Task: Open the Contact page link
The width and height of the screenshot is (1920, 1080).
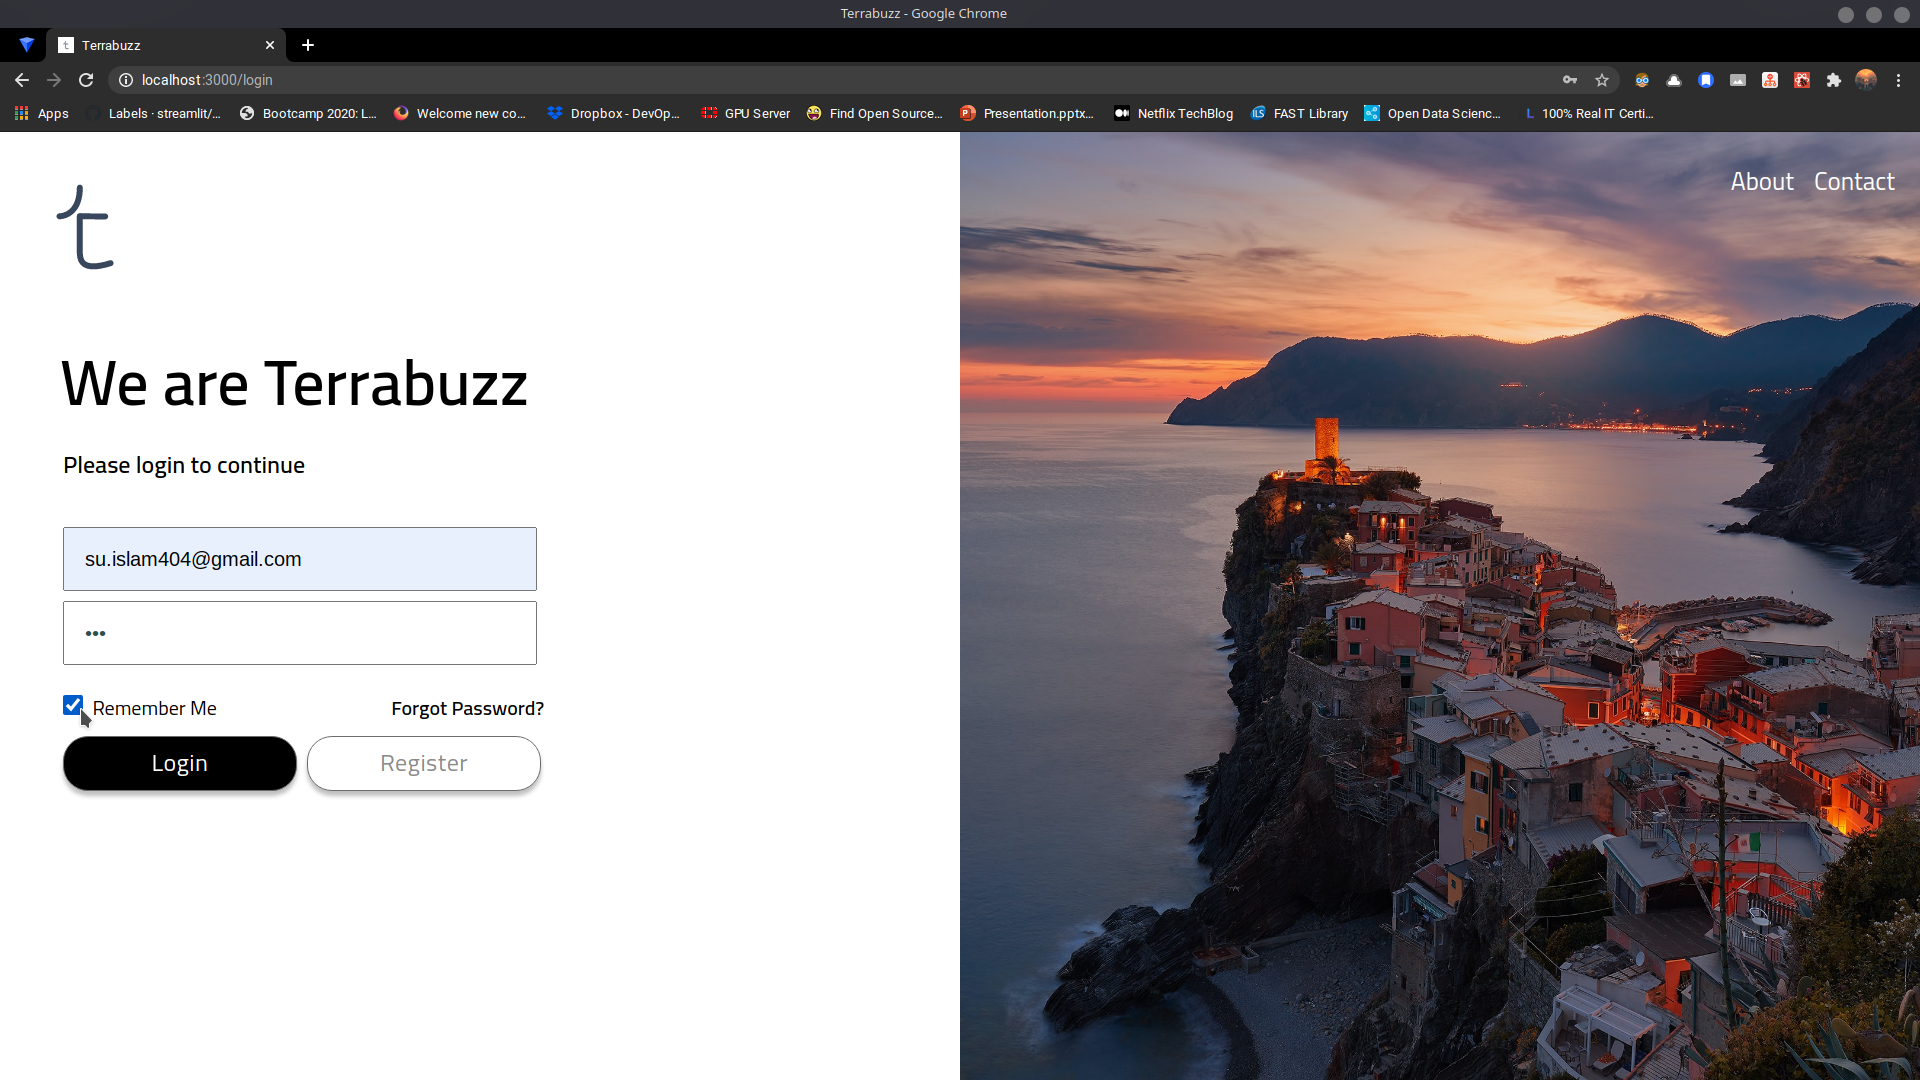Action: click(1854, 182)
